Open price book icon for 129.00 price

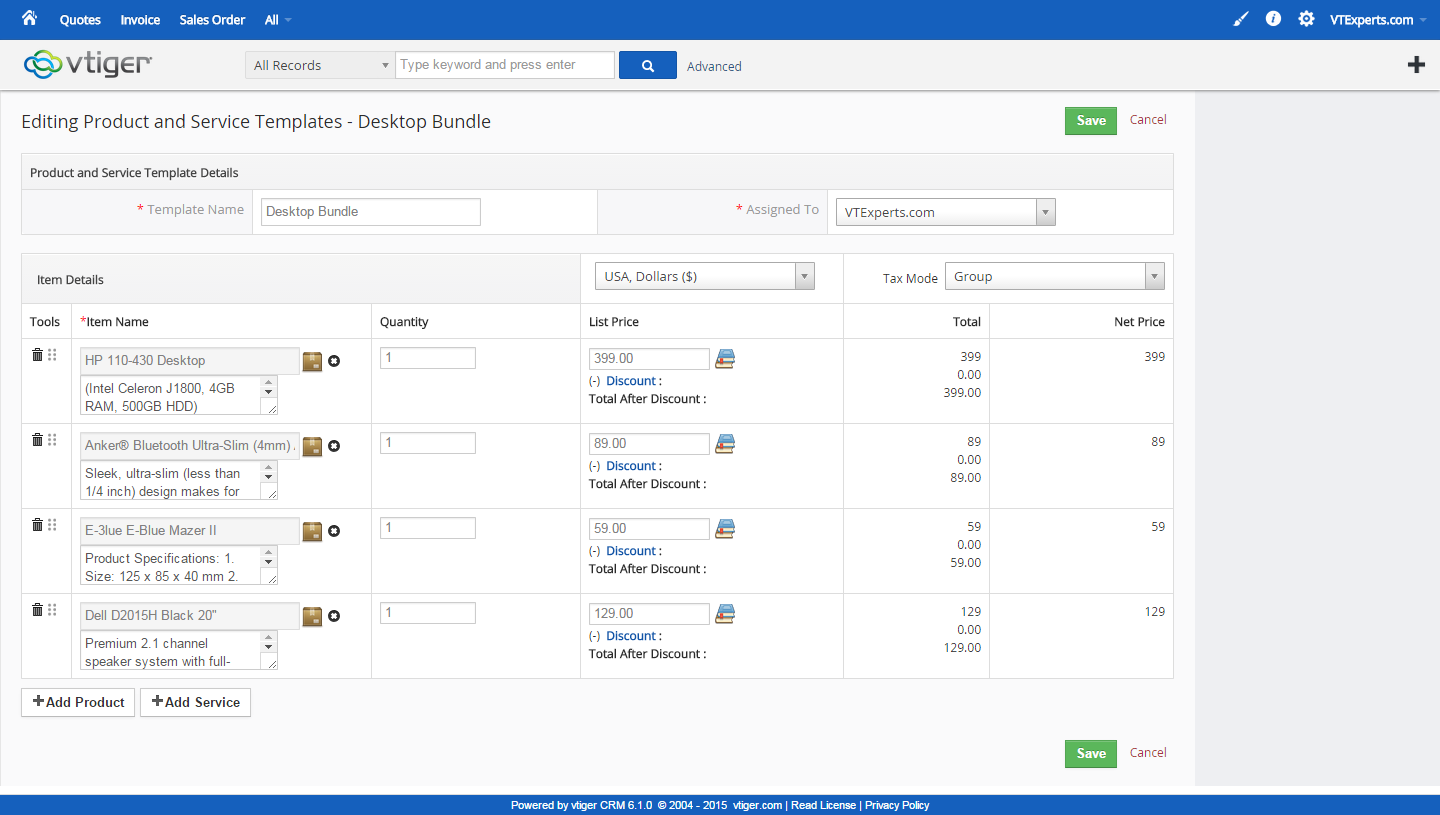(x=725, y=614)
